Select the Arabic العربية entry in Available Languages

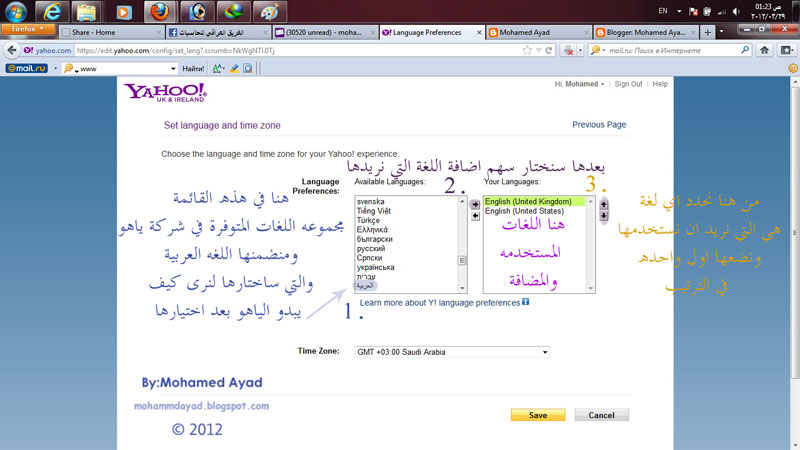point(365,285)
